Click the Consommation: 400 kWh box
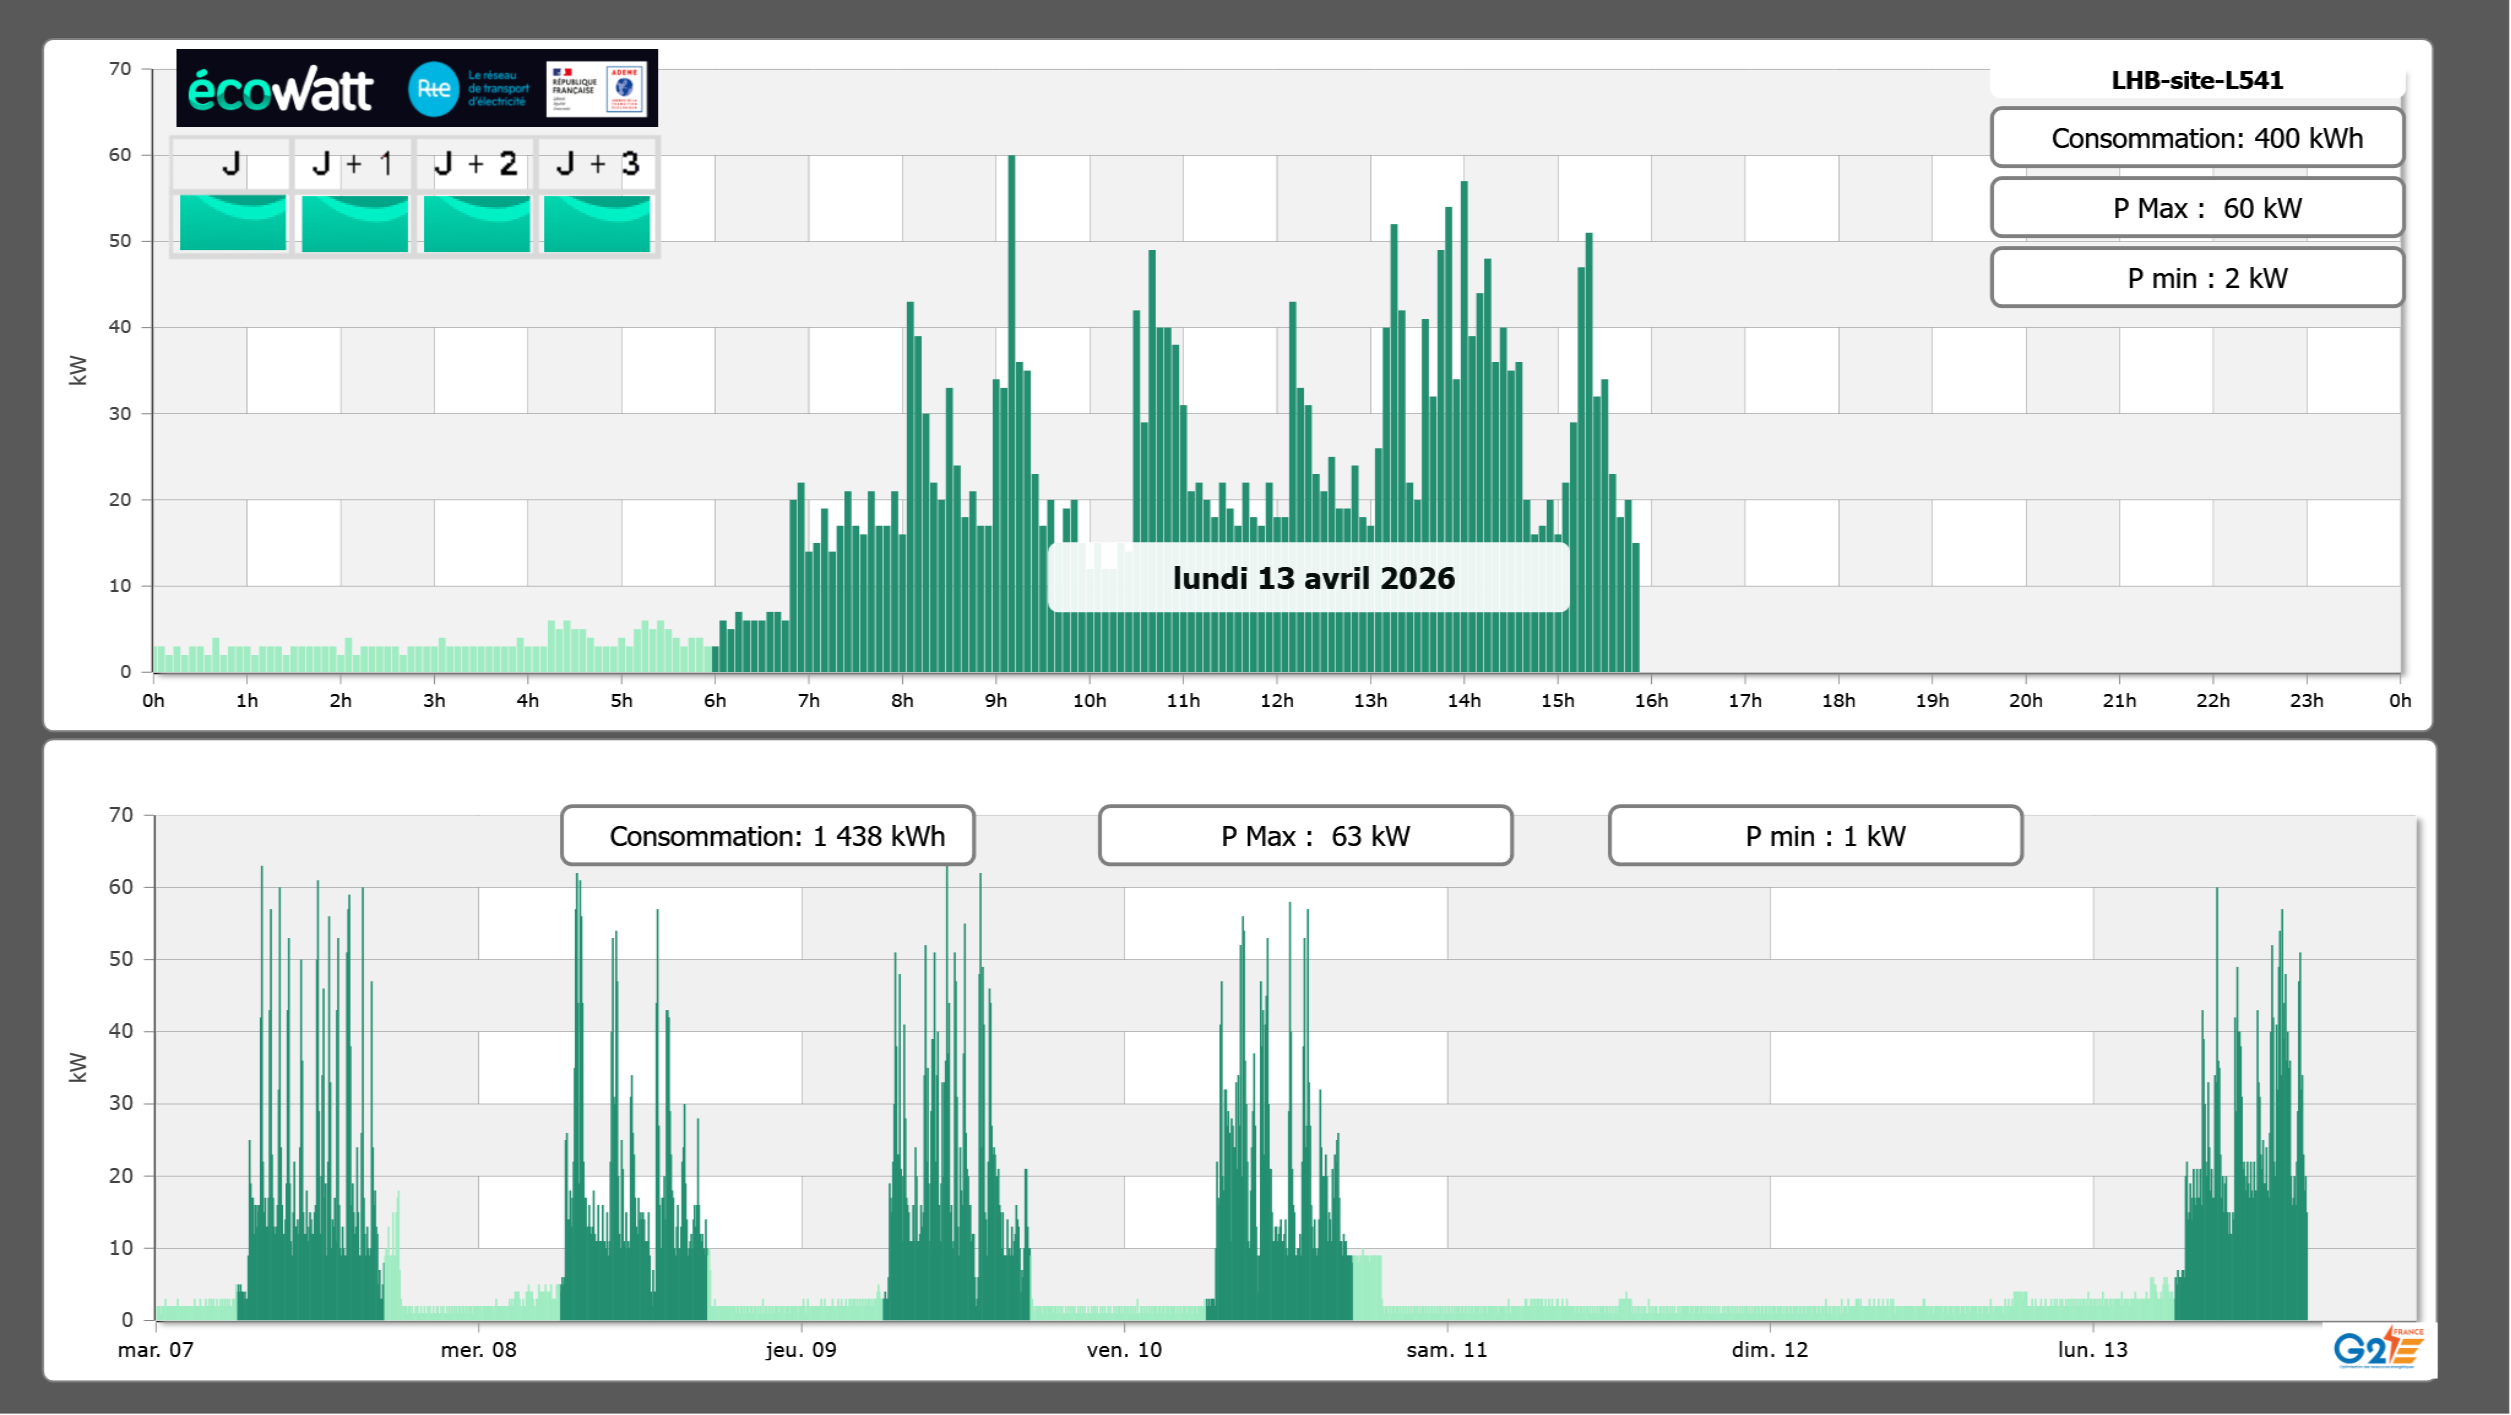2511x1415 pixels. click(2196, 138)
